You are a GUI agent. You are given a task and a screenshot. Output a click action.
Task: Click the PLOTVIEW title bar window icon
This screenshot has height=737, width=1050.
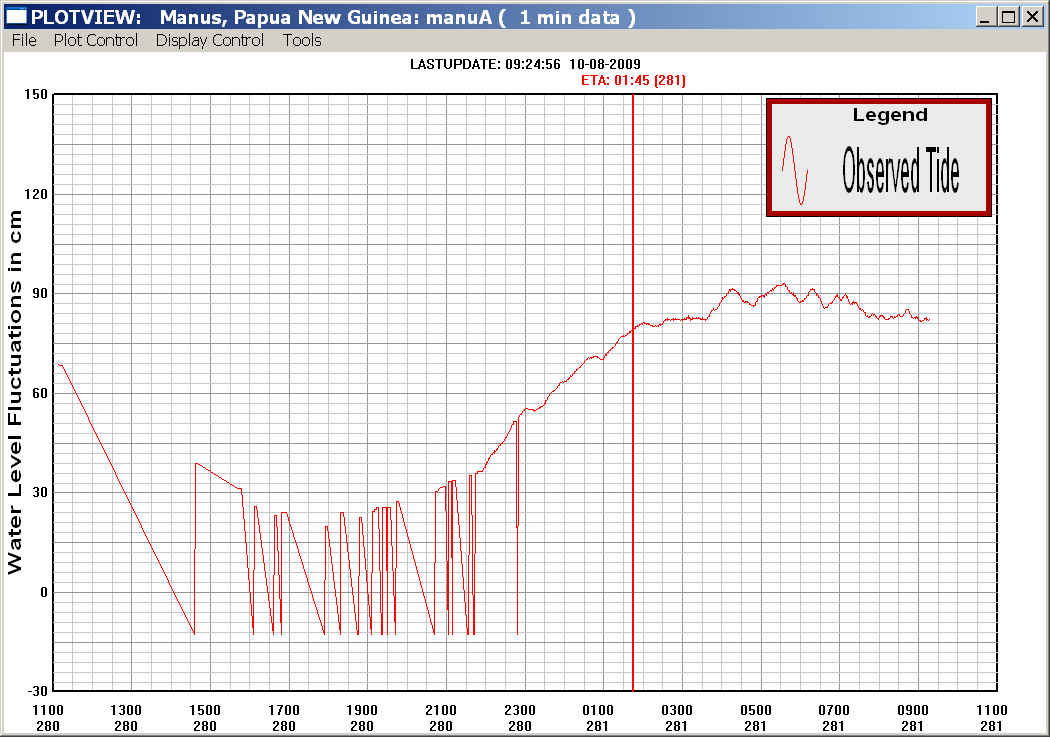click(16, 16)
